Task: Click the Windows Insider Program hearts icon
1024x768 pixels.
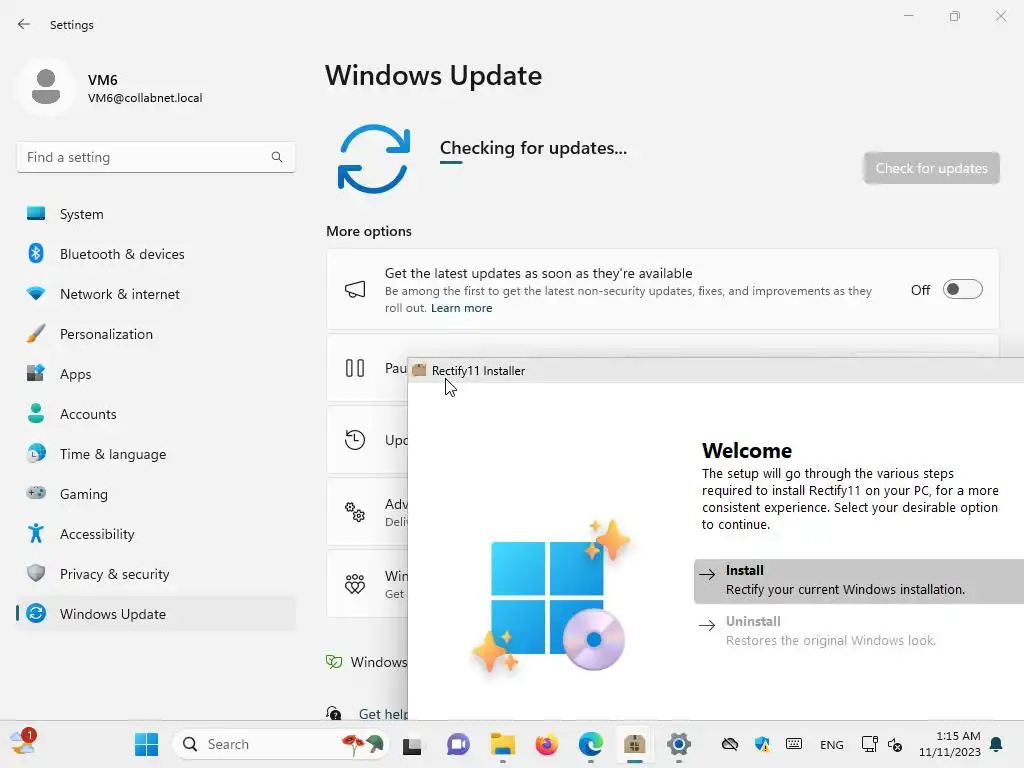Action: tap(355, 584)
